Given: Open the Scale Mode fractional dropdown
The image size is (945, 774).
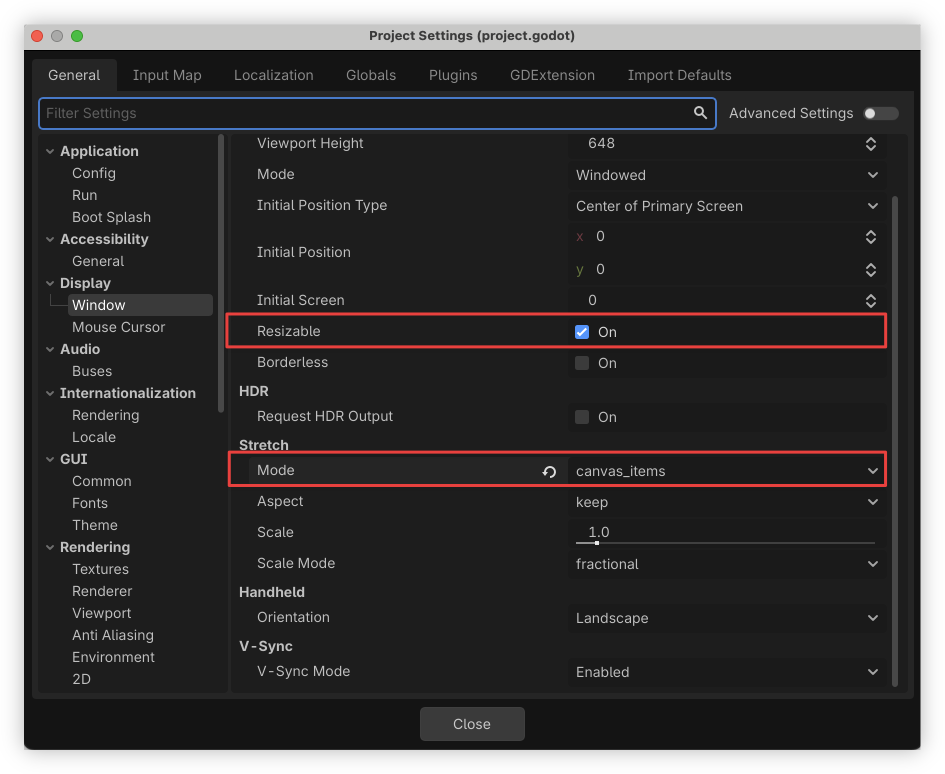Looking at the screenshot, I should pyautogui.click(x=726, y=564).
